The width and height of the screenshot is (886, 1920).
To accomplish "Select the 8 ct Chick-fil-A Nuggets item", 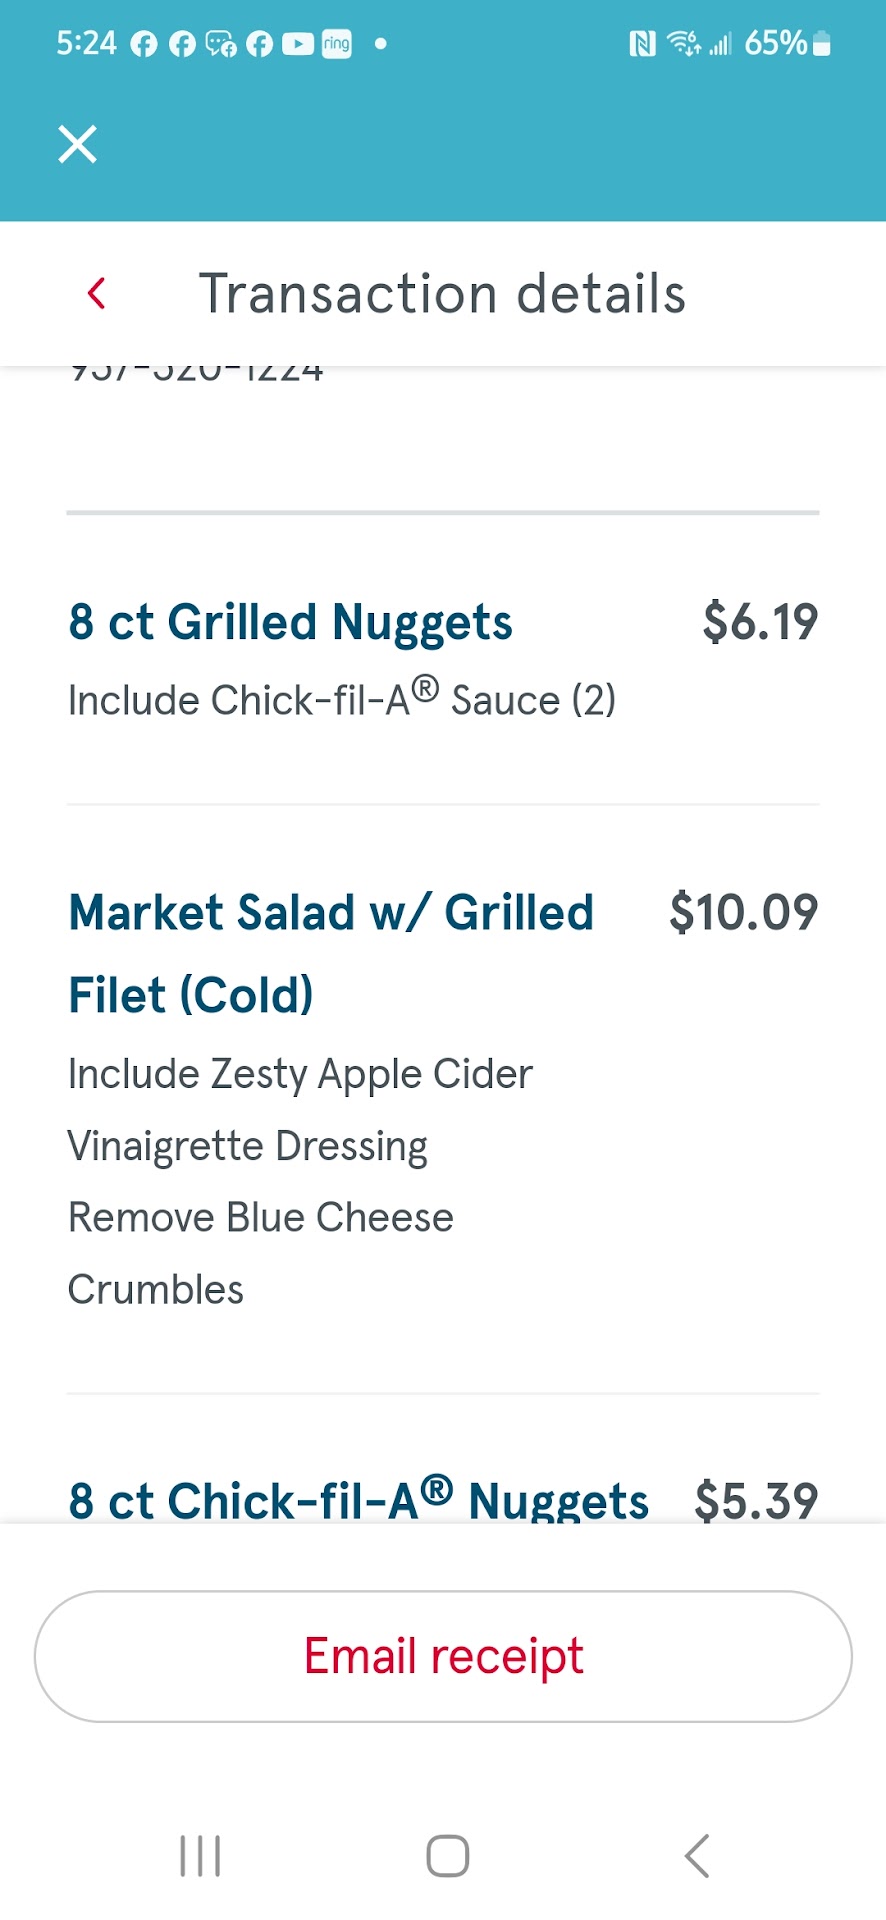I will coord(358,1500).
